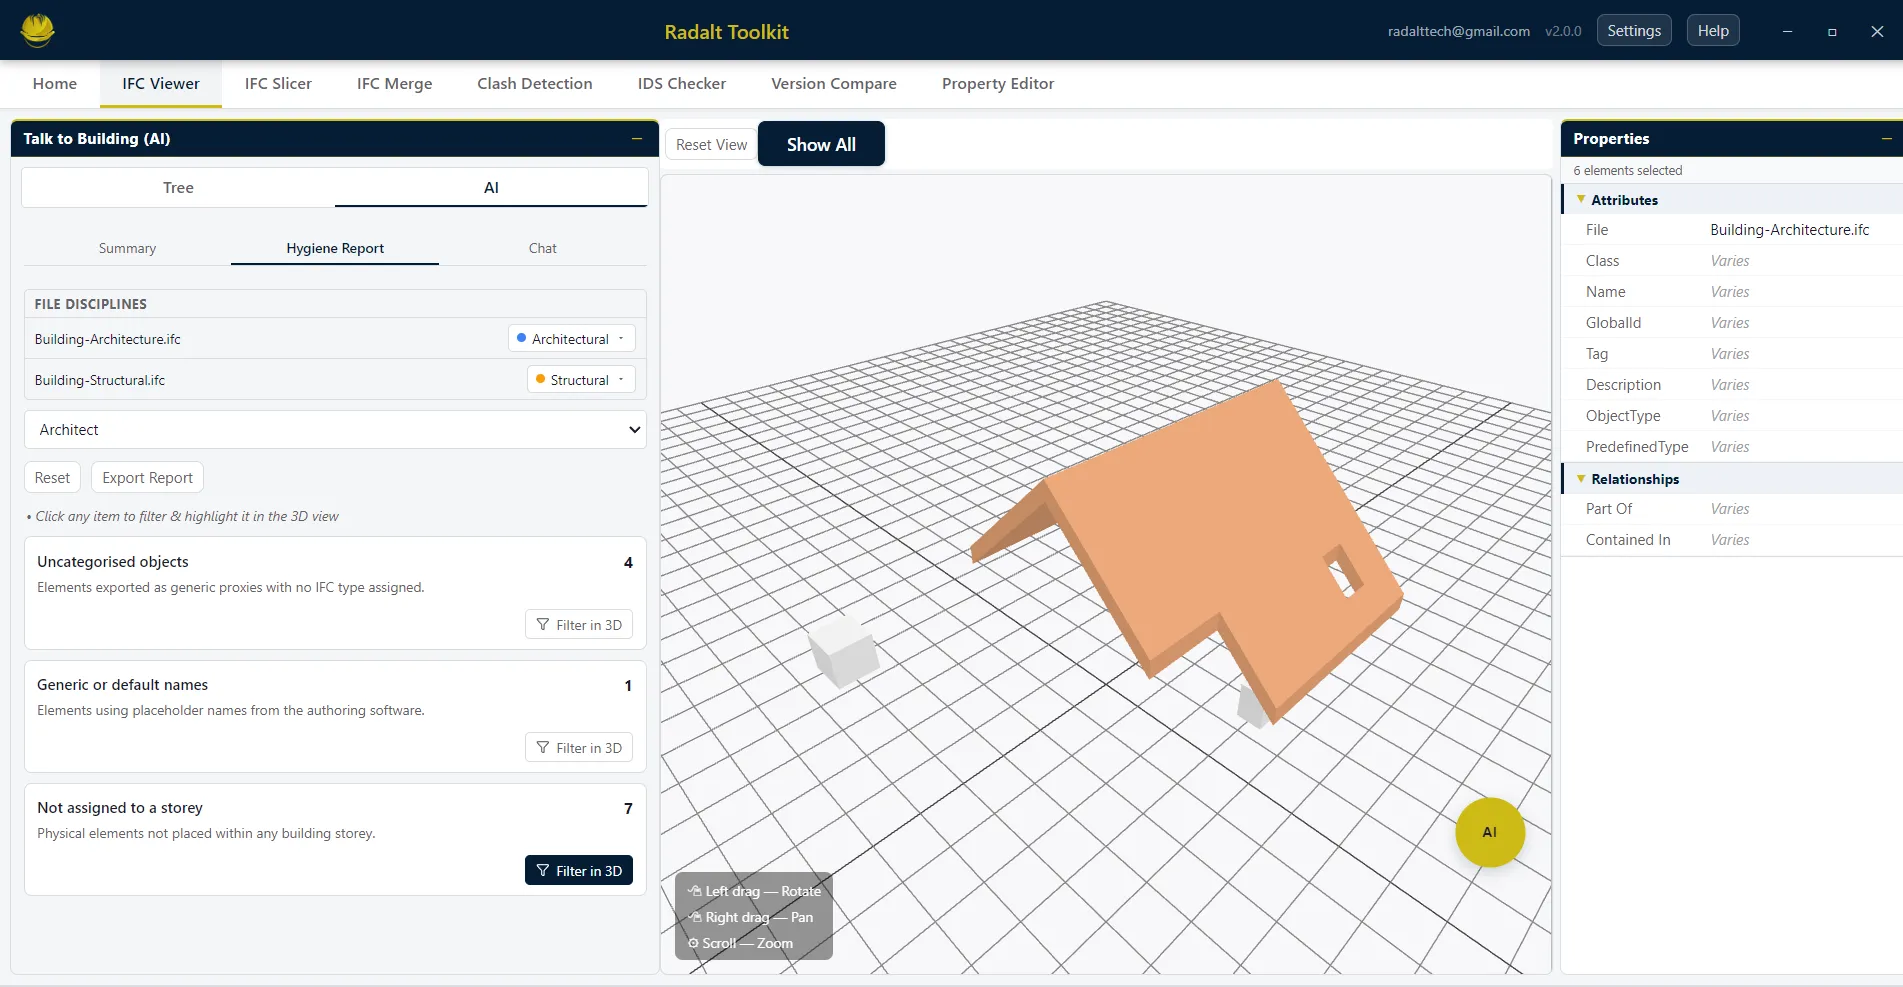The width and height of the screenshot is (1903, 987).
Task: Go to the Home tab
Action: [55, 84]
